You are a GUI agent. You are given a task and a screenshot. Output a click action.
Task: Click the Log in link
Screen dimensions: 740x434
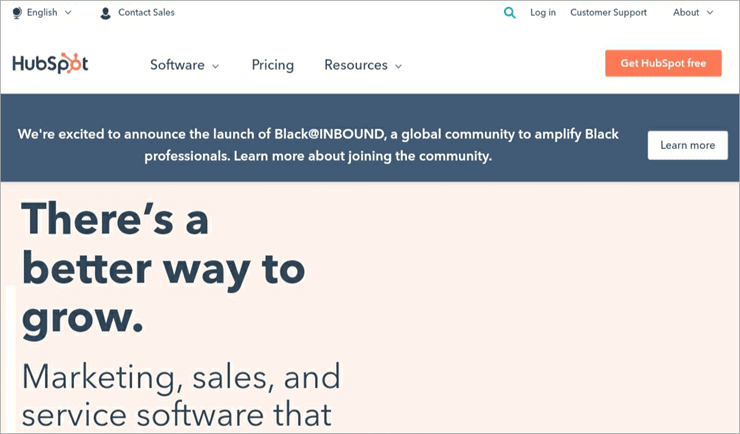(x=543, y=13)
